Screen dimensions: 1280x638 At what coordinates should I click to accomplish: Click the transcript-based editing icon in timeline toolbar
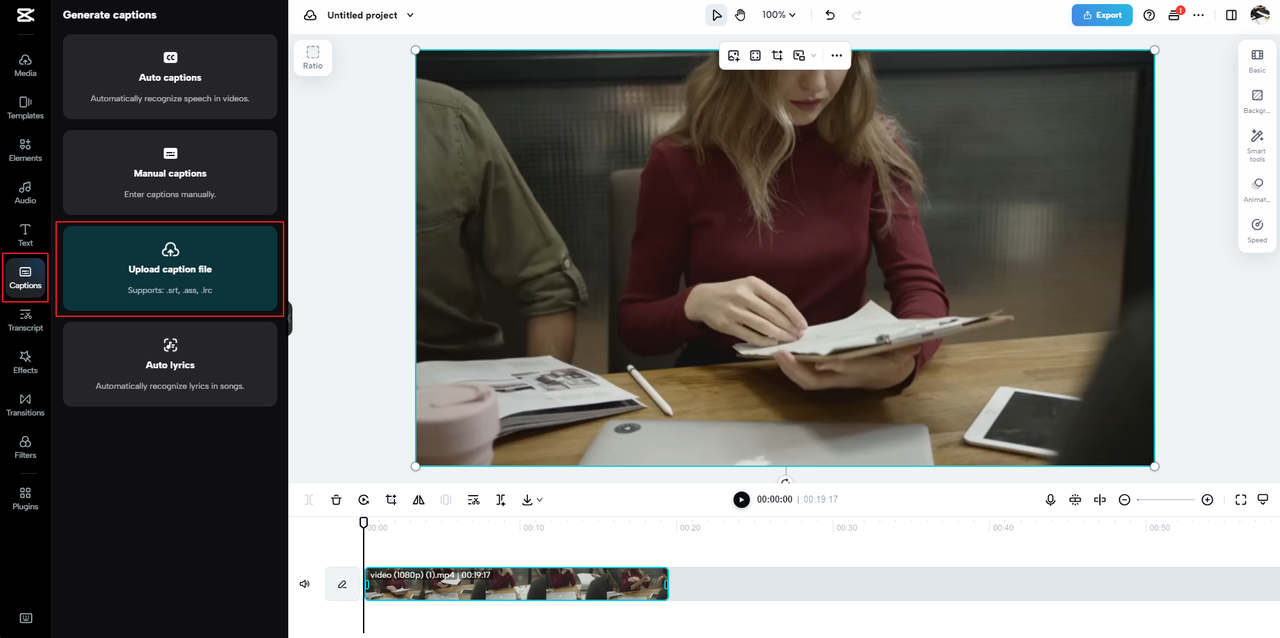[x=474, y=499]
